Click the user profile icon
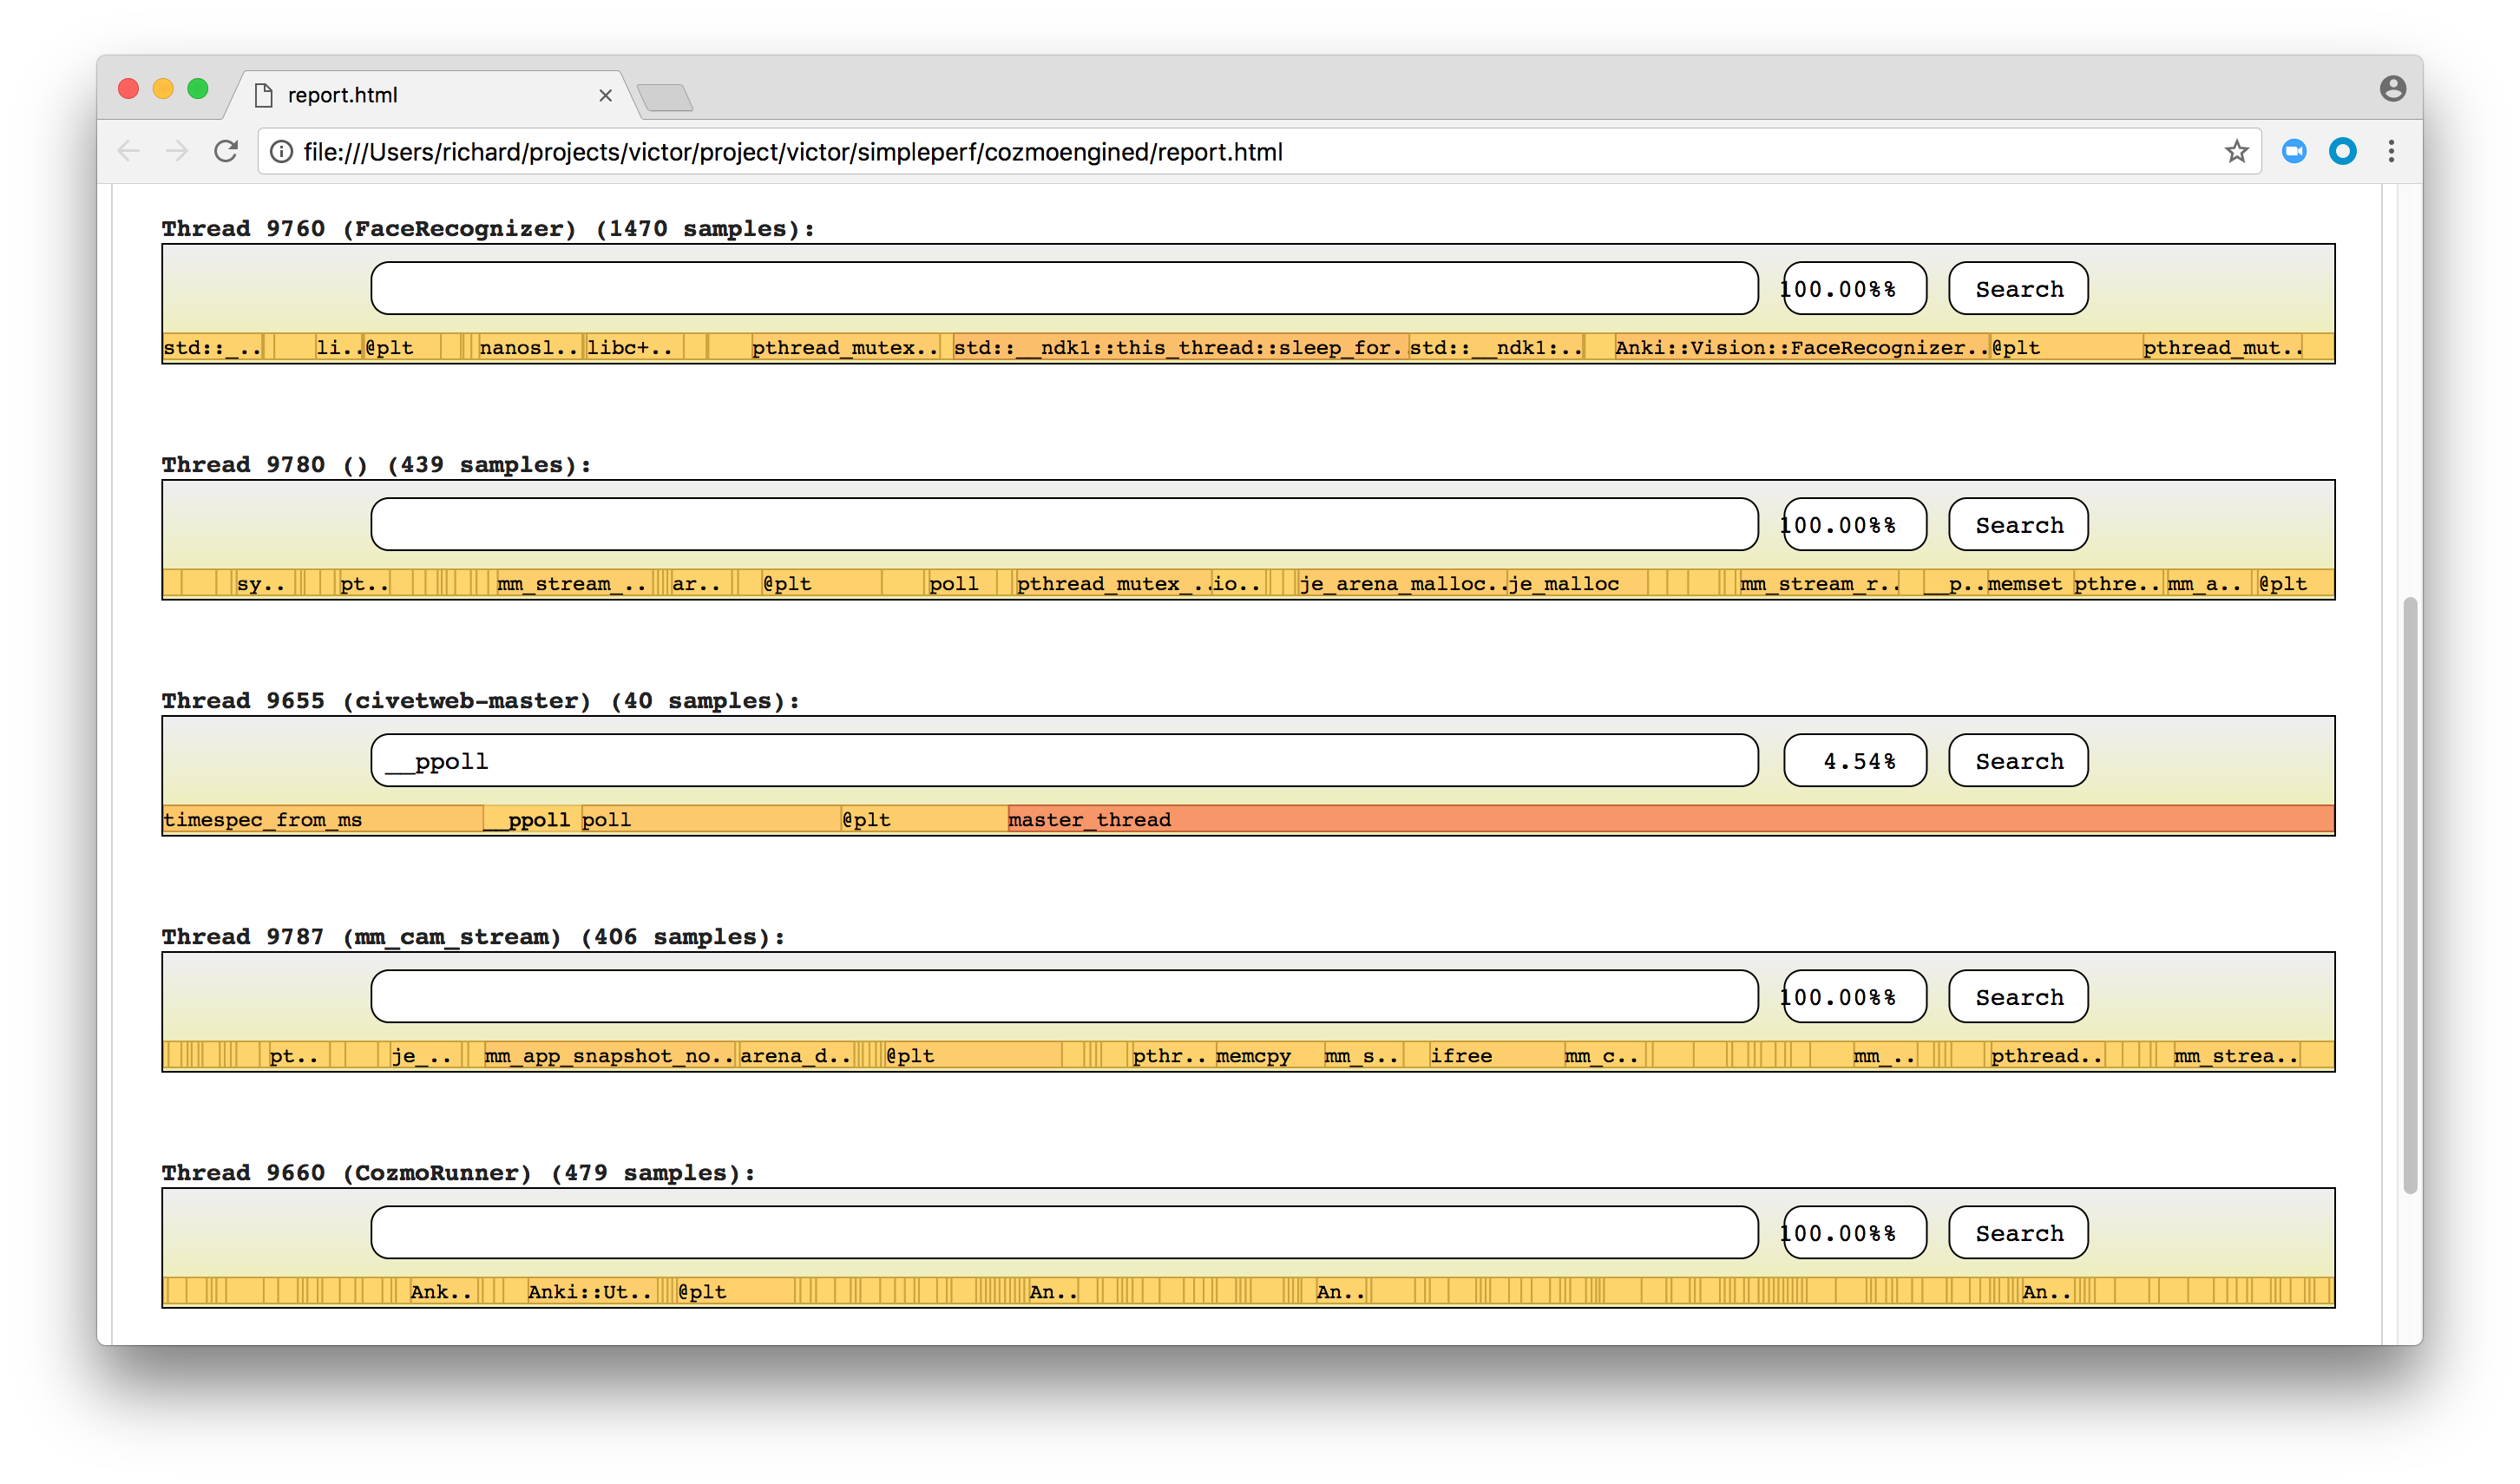The height and width of the screenshot is (1484, 2520). pos(2392,89)
